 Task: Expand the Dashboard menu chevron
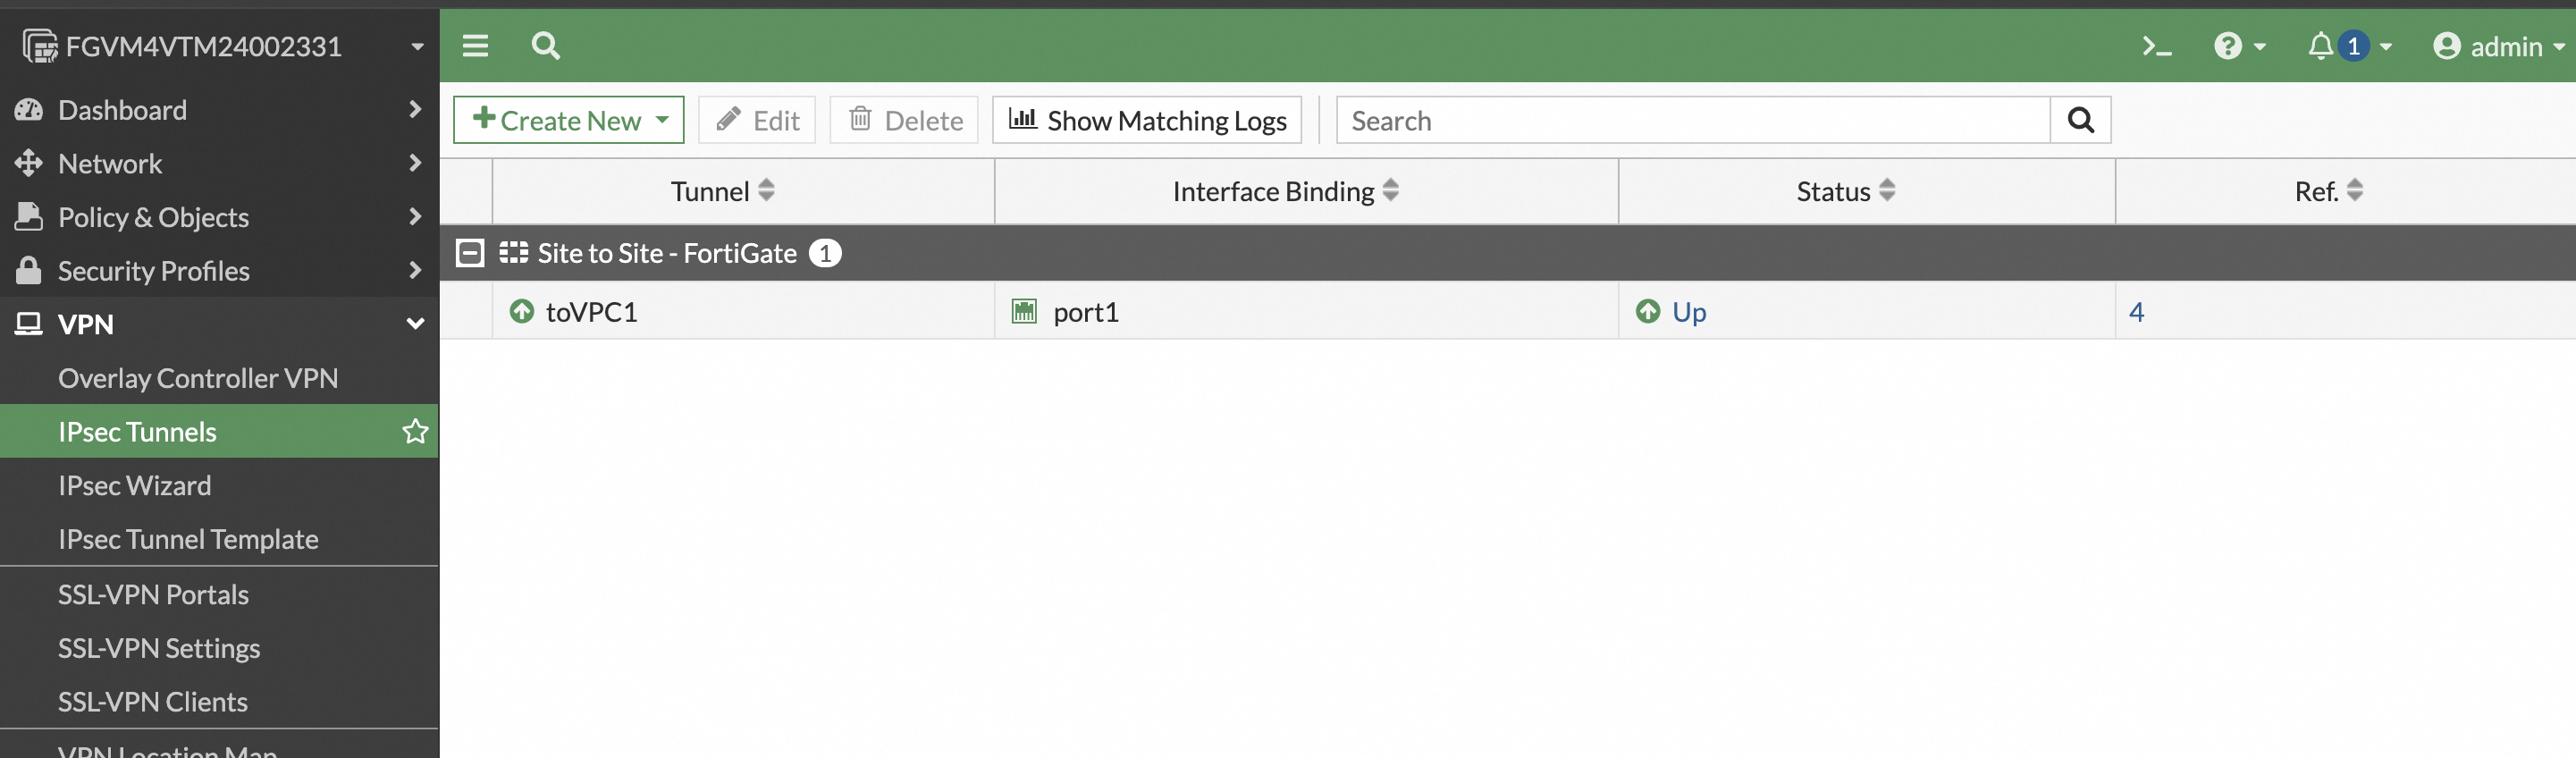pos(415,110)
